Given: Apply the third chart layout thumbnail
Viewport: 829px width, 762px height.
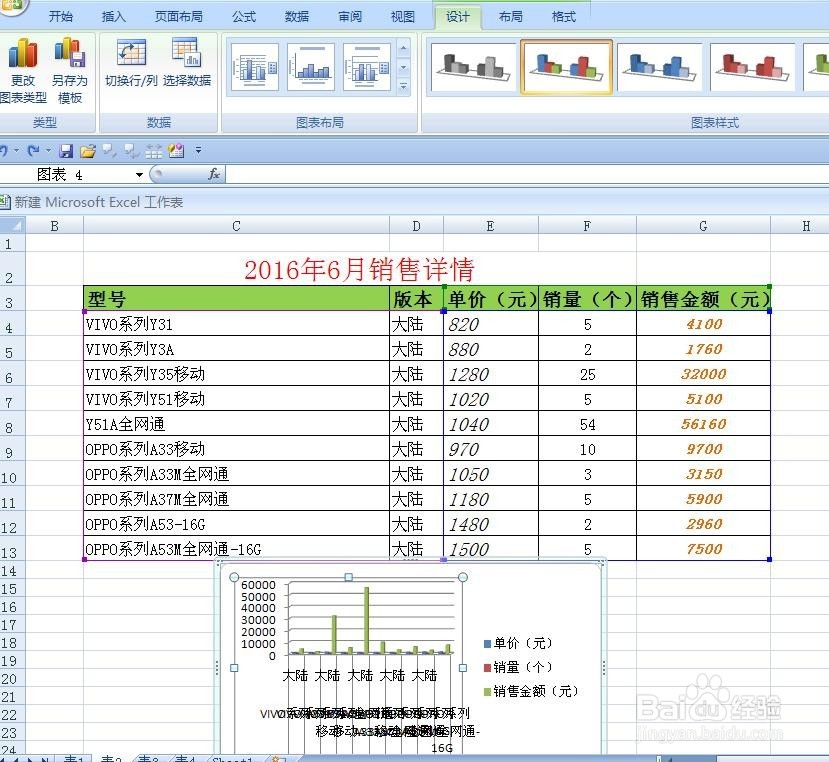Looking at the screenshot, I should tap(367, 67).
